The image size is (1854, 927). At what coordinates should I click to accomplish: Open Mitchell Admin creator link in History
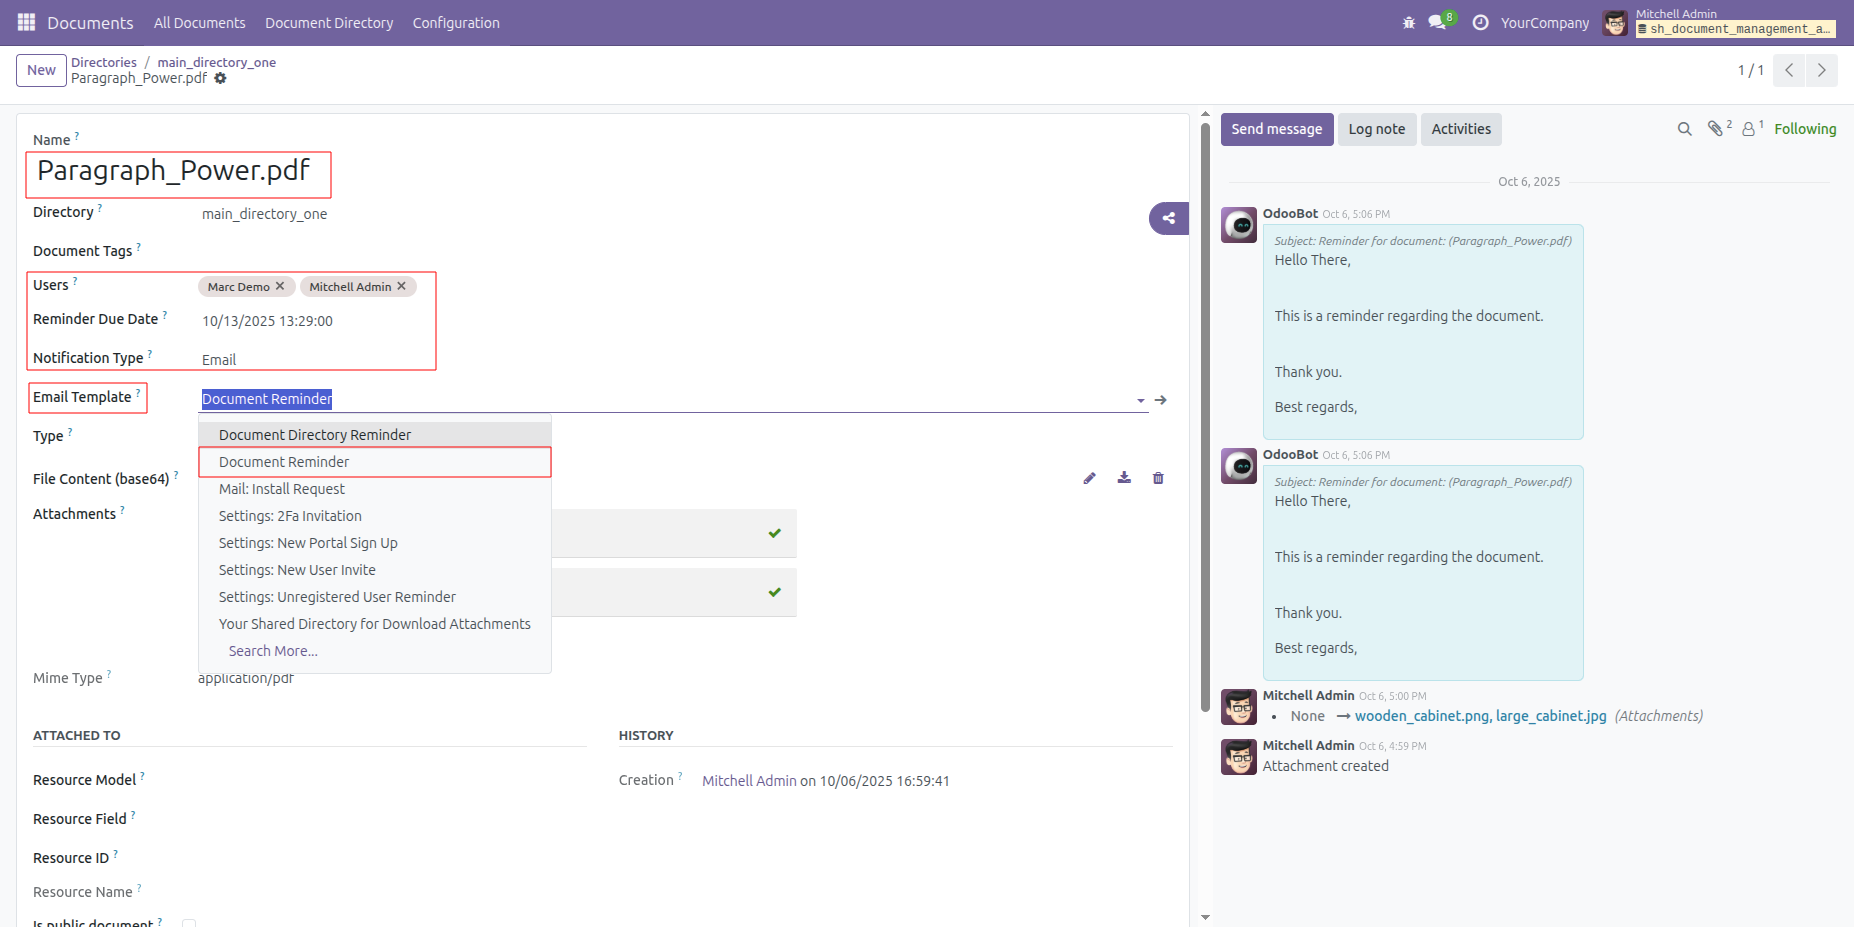click(749, 781)
